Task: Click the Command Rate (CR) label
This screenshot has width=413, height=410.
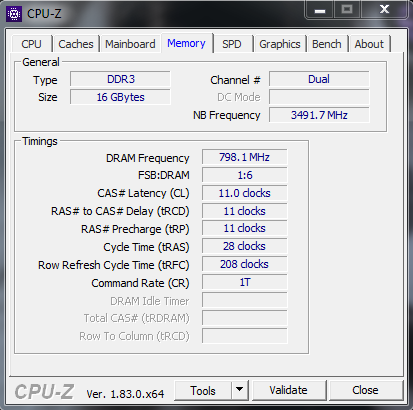Action: click(x=140, y=283)
